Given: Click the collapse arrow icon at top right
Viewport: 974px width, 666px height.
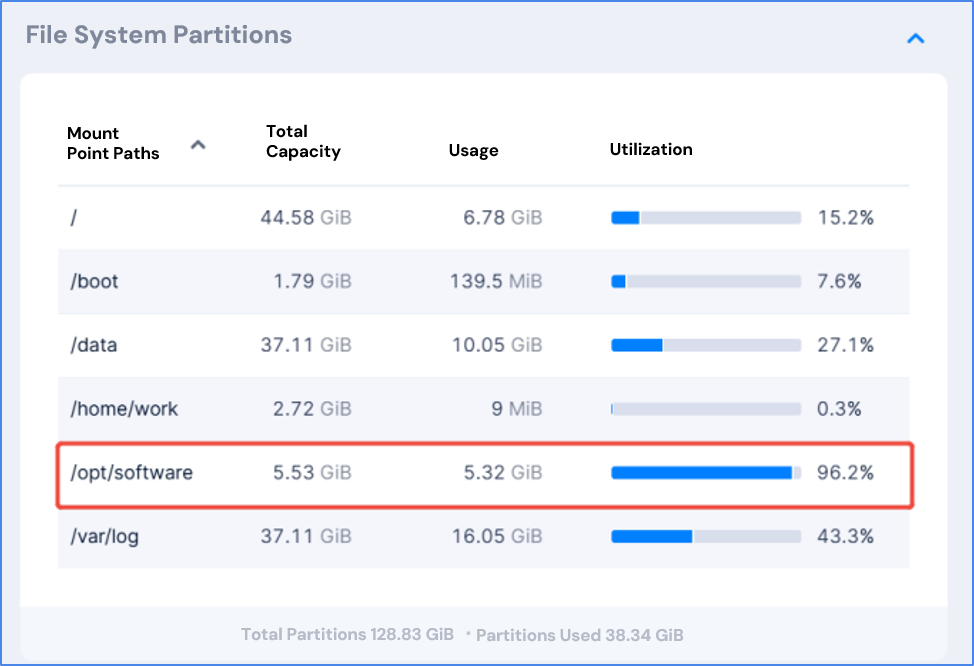Looking at the screenshot, I should point(916,37).
